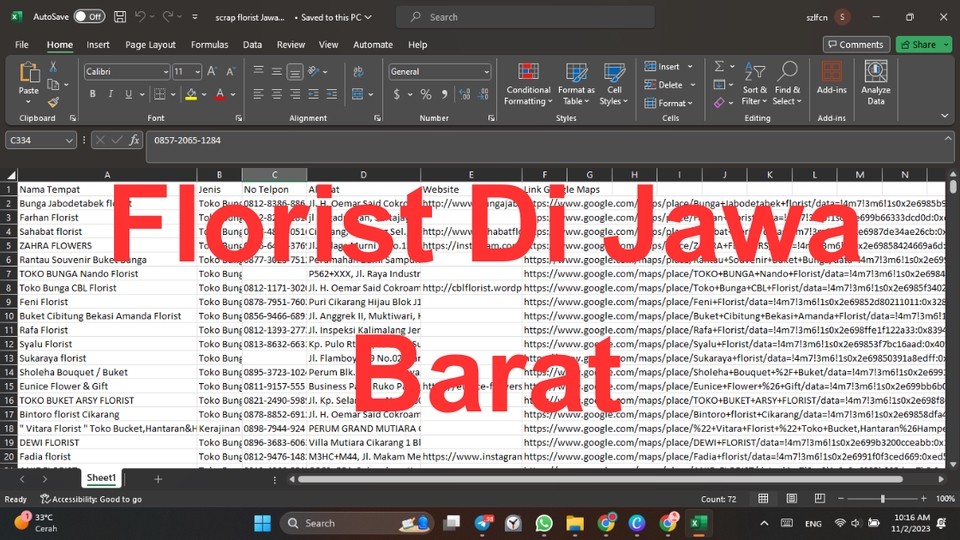Click the Undo arrow icon
This screenshot has width=960, height=540.
click(140, 17)
